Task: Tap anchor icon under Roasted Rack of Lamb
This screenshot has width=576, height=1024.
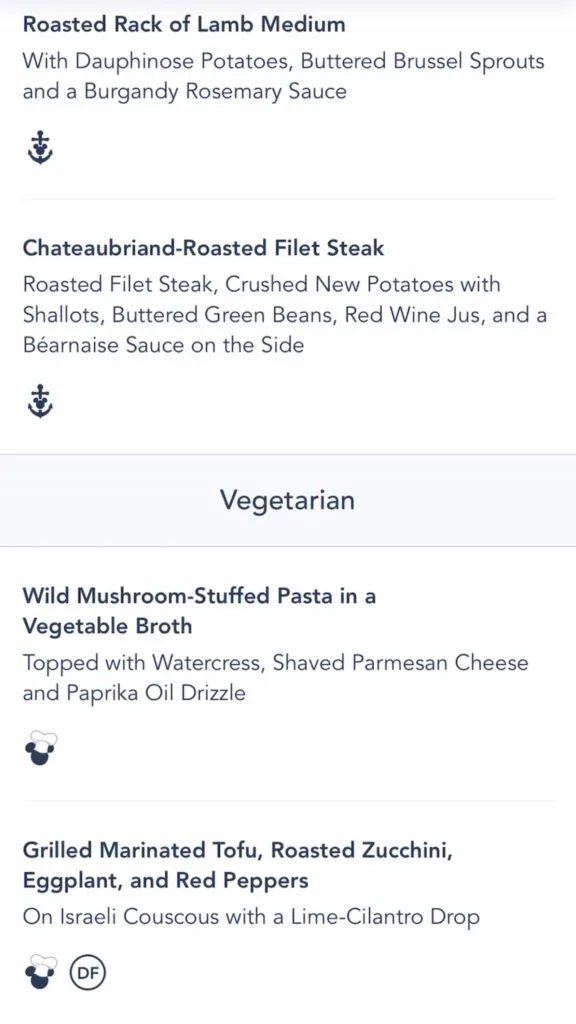Action: tap(40, 148)
